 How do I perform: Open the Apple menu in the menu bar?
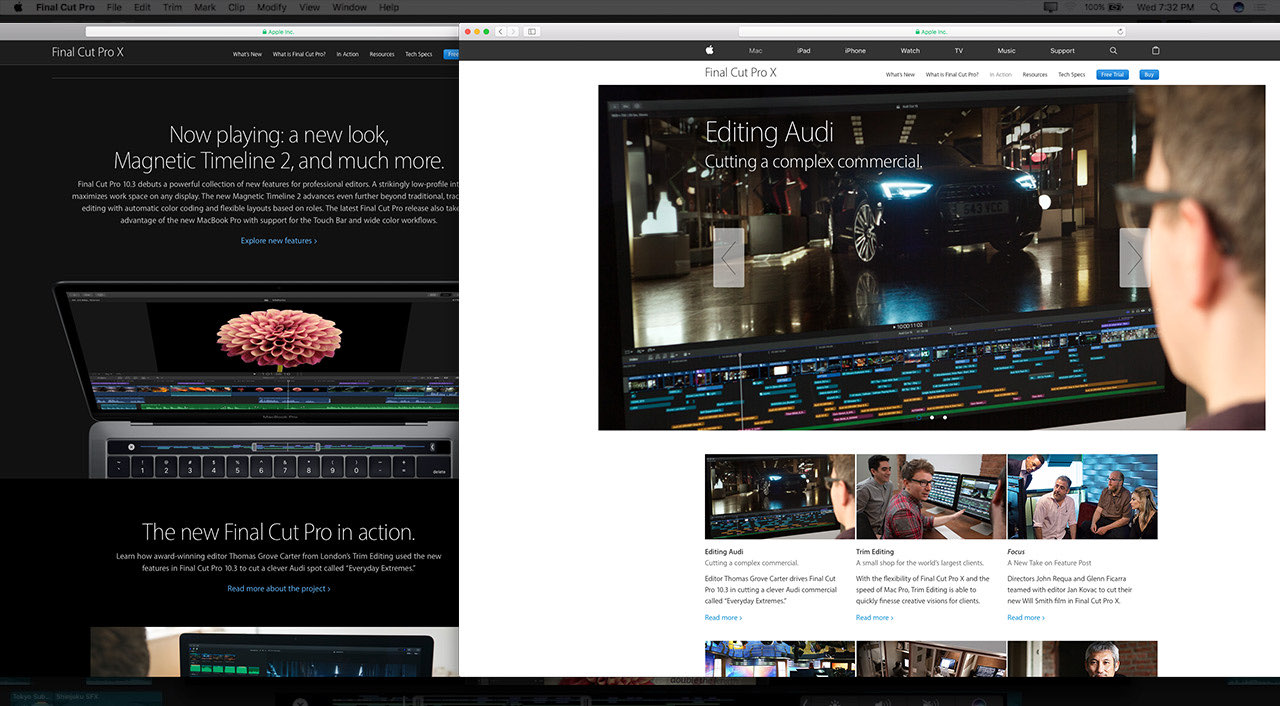(x=18, y=7)
